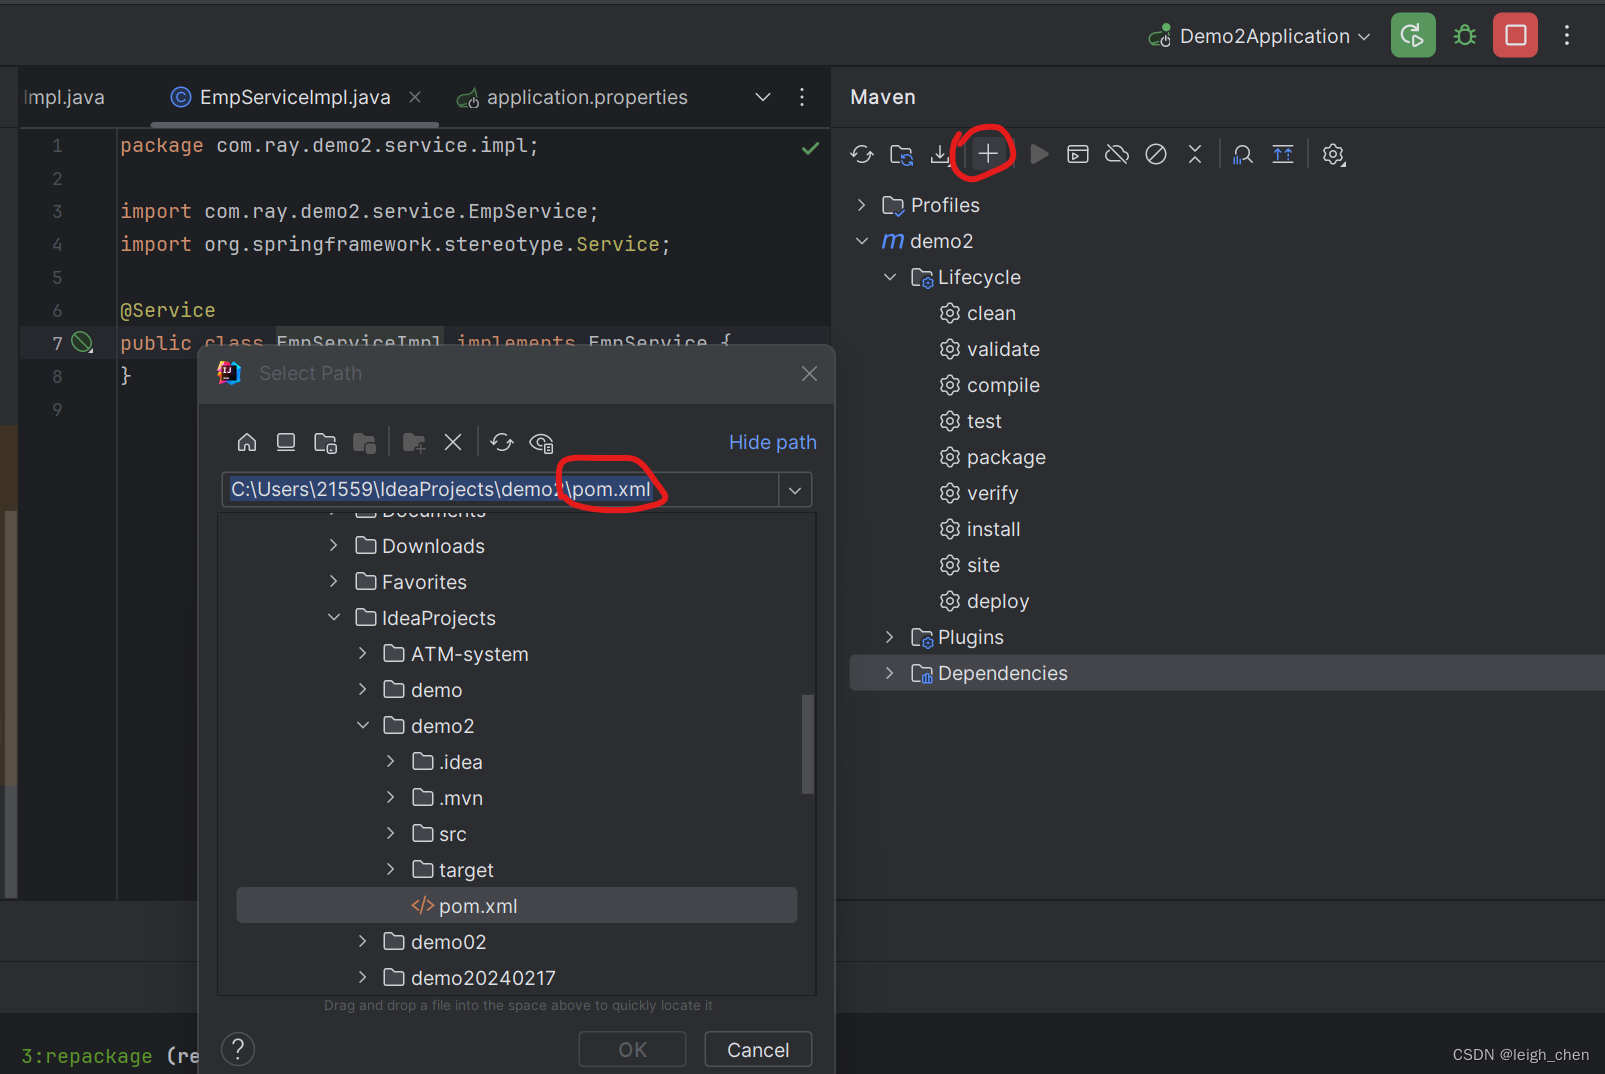1605x1074 pixels.
Task: Delete selected item in Select Path toolbar
Action: point(453,442)
